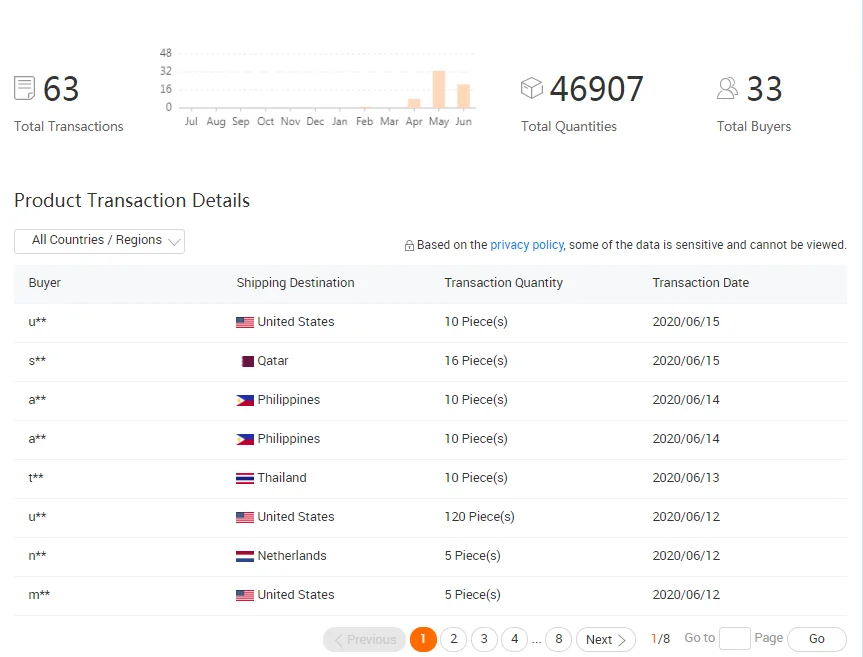This screenshot has width=863, height=657.
Task: Click the Go button
Action: (x=817, y=639)
